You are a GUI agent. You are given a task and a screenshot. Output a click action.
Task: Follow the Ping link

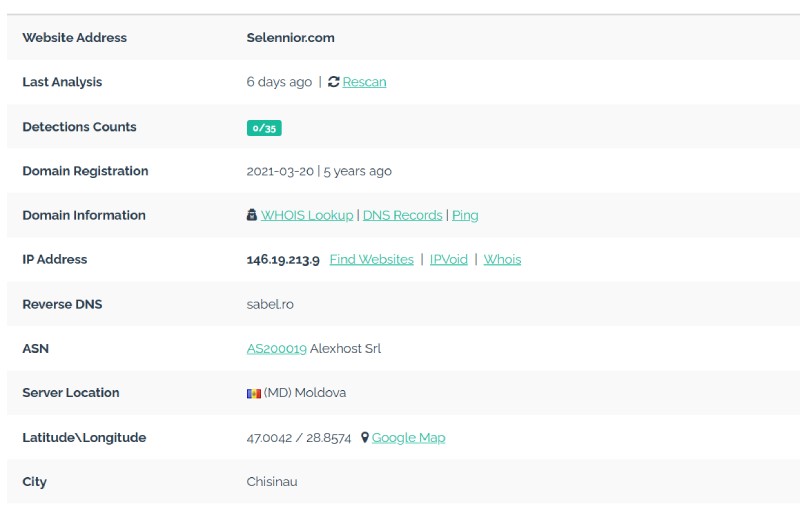[465, 215]
